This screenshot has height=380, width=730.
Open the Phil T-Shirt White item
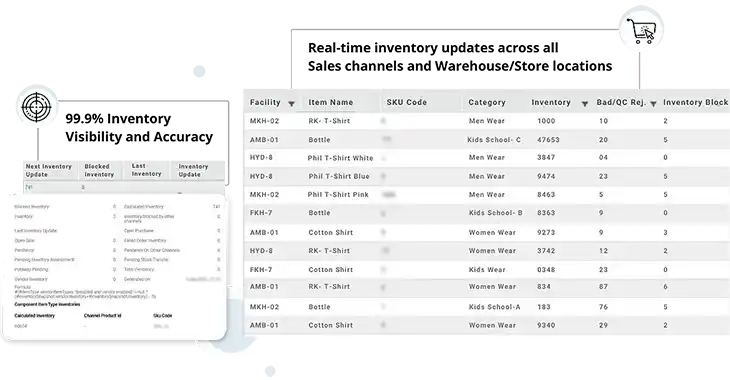pyautogui.click(x=340, y=158)
